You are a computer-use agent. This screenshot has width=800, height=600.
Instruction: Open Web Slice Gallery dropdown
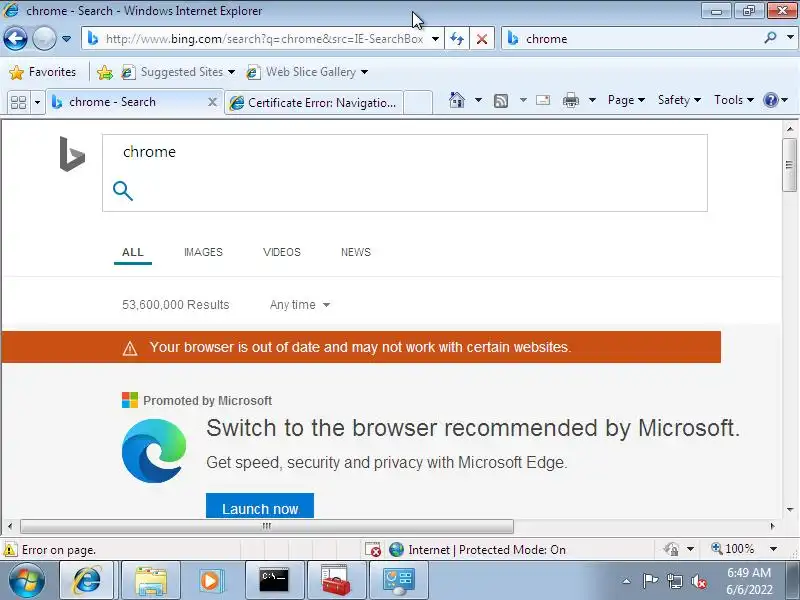[307, 72]
